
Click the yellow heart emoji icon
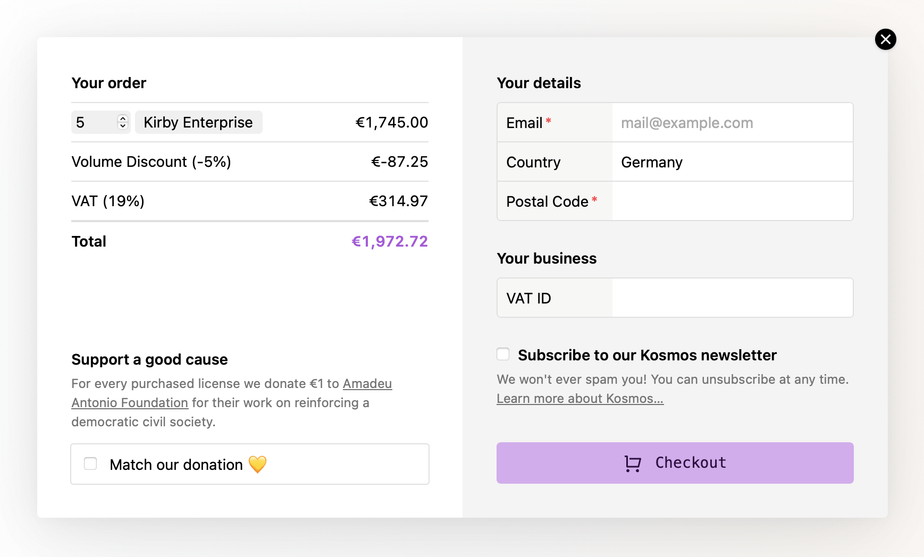257,464
